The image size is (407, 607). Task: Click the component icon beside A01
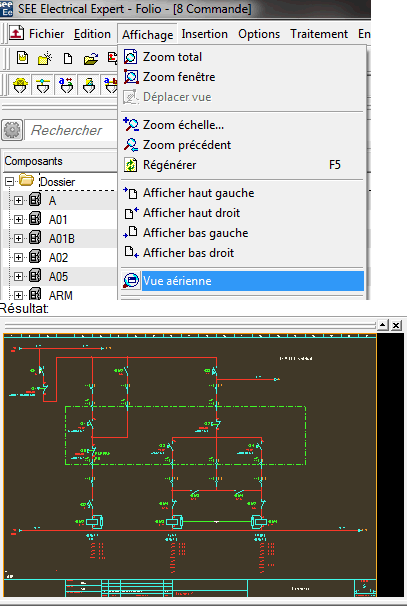[35, 219]
